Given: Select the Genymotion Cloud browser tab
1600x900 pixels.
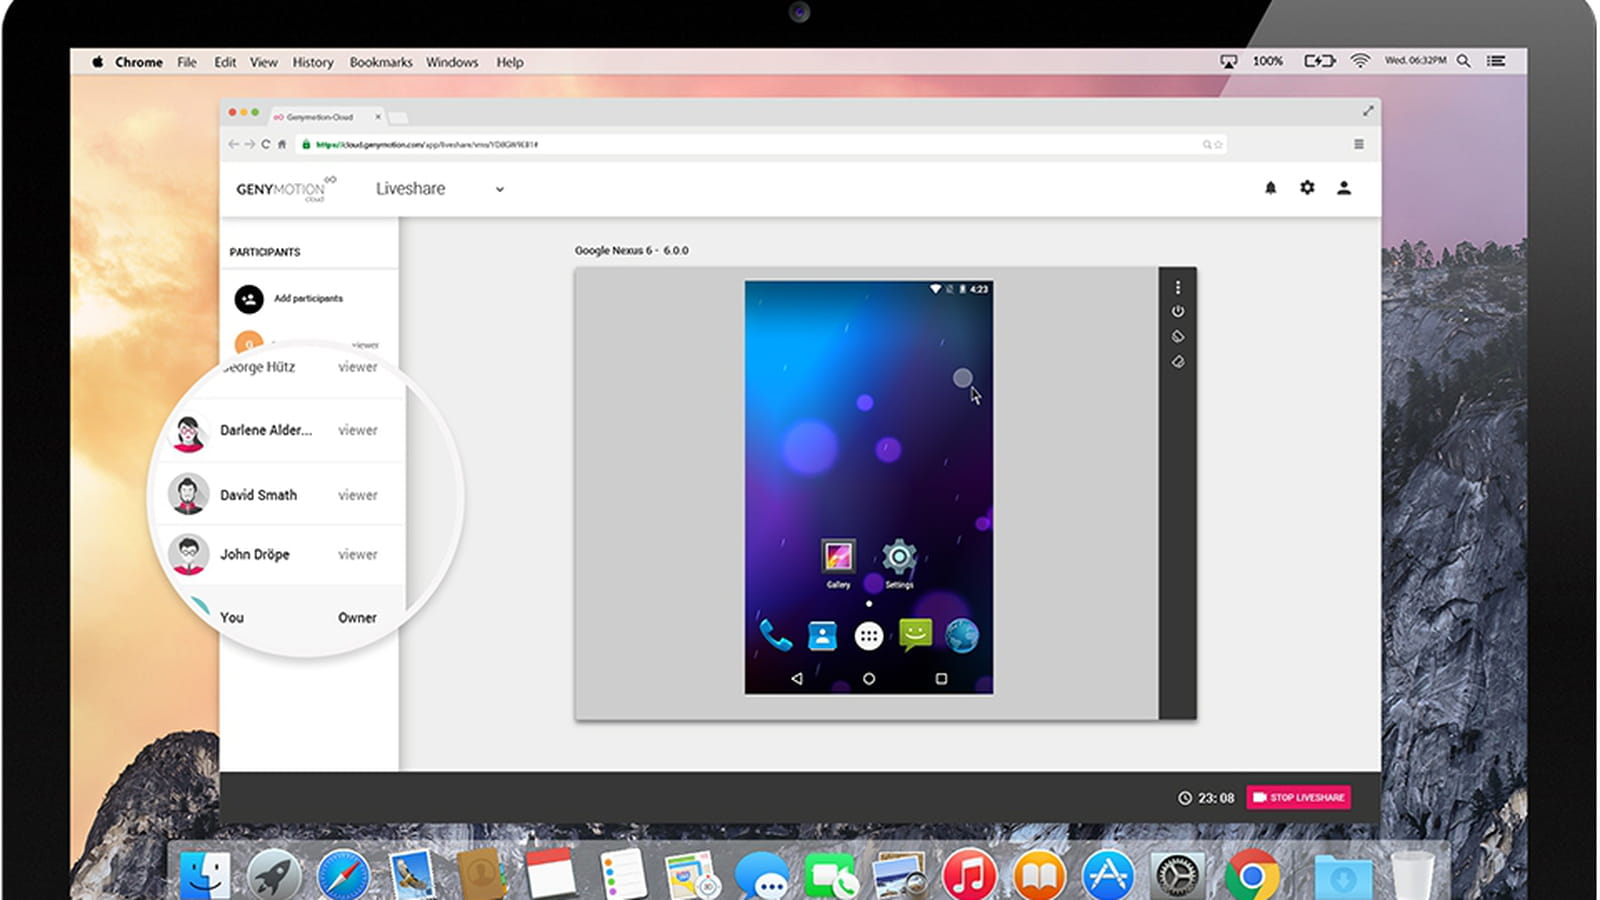Looking at the screenshot, I should pyautogui.click(x=327, y=117).
